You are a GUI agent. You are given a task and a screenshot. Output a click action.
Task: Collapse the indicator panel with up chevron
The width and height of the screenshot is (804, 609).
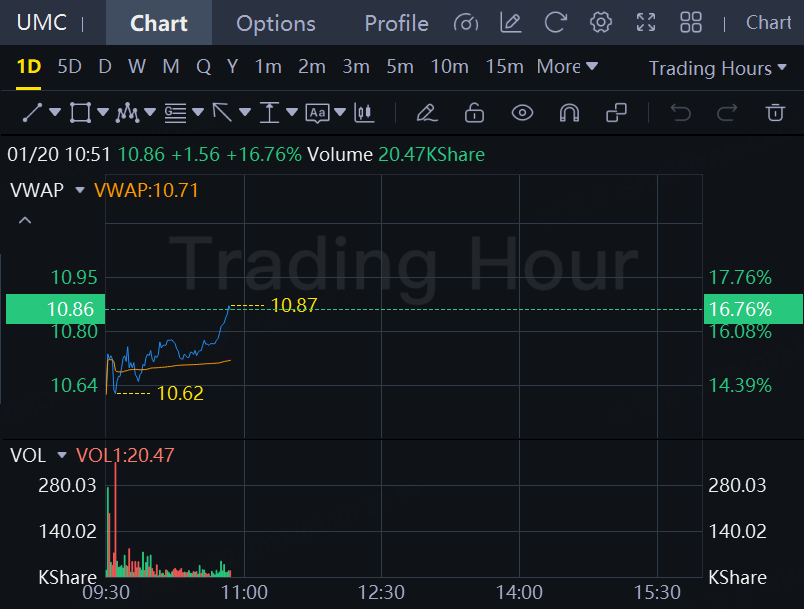tap(25, 220)
